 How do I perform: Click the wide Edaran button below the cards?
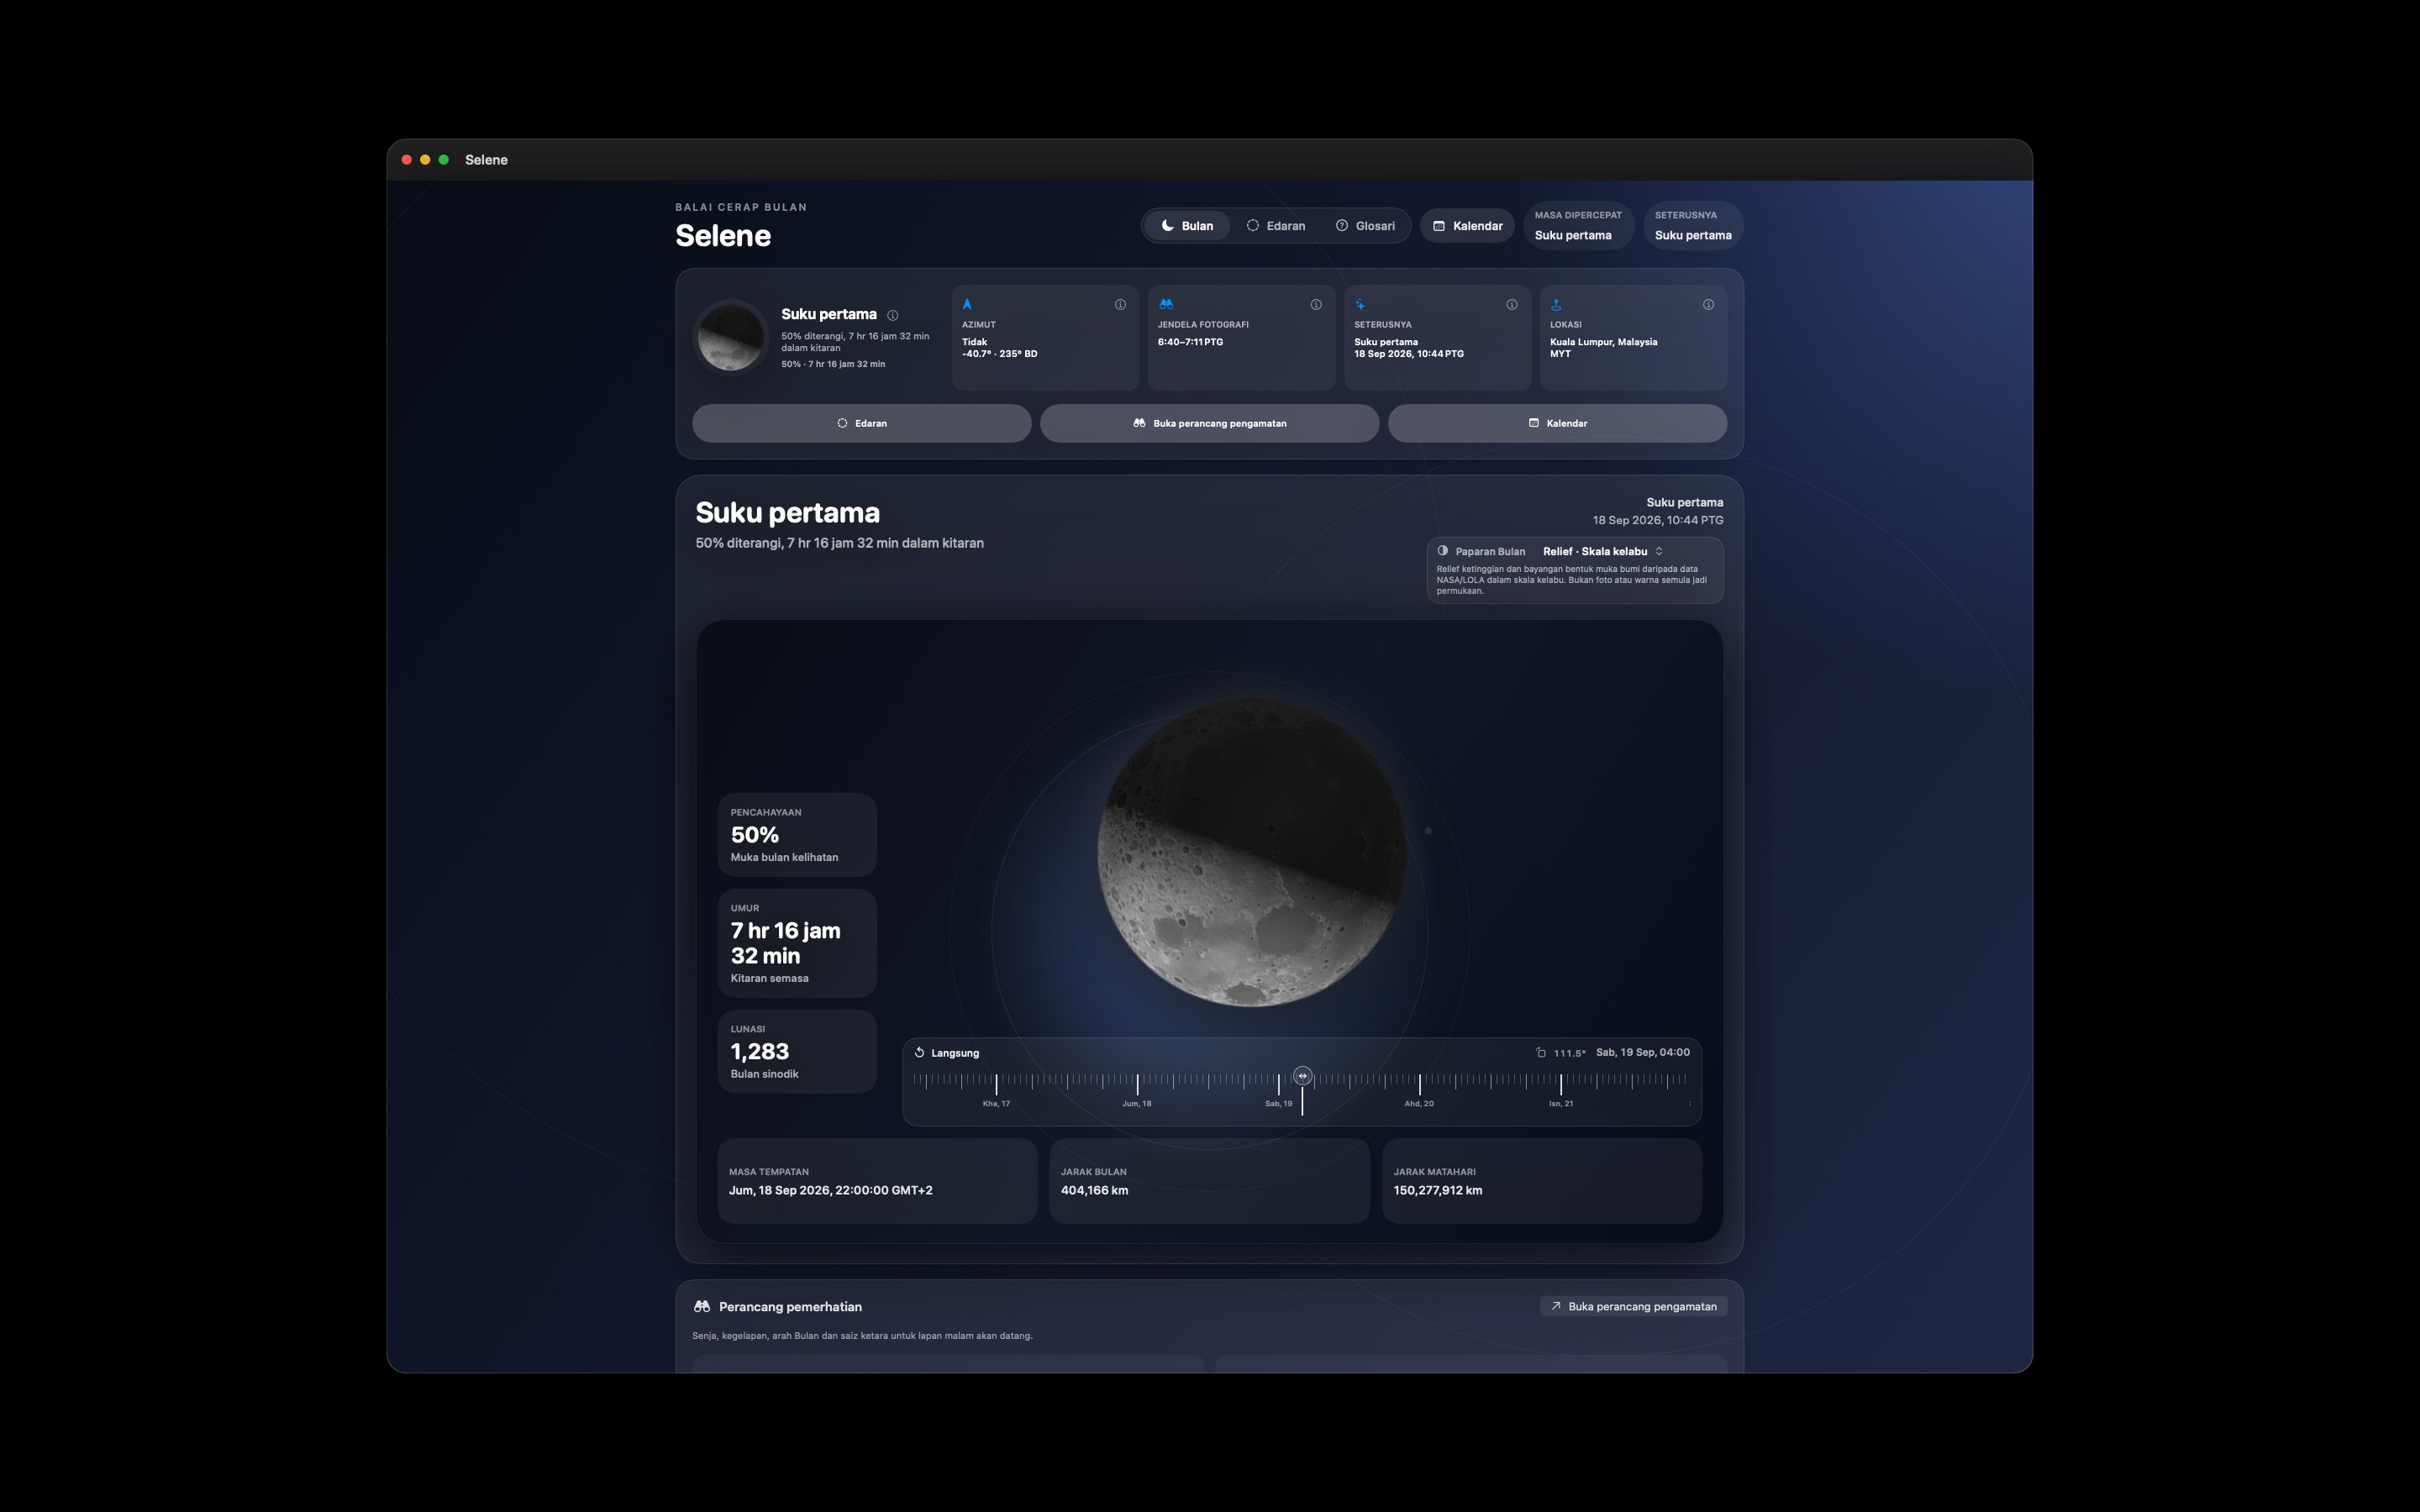click(x=862, y=423)
